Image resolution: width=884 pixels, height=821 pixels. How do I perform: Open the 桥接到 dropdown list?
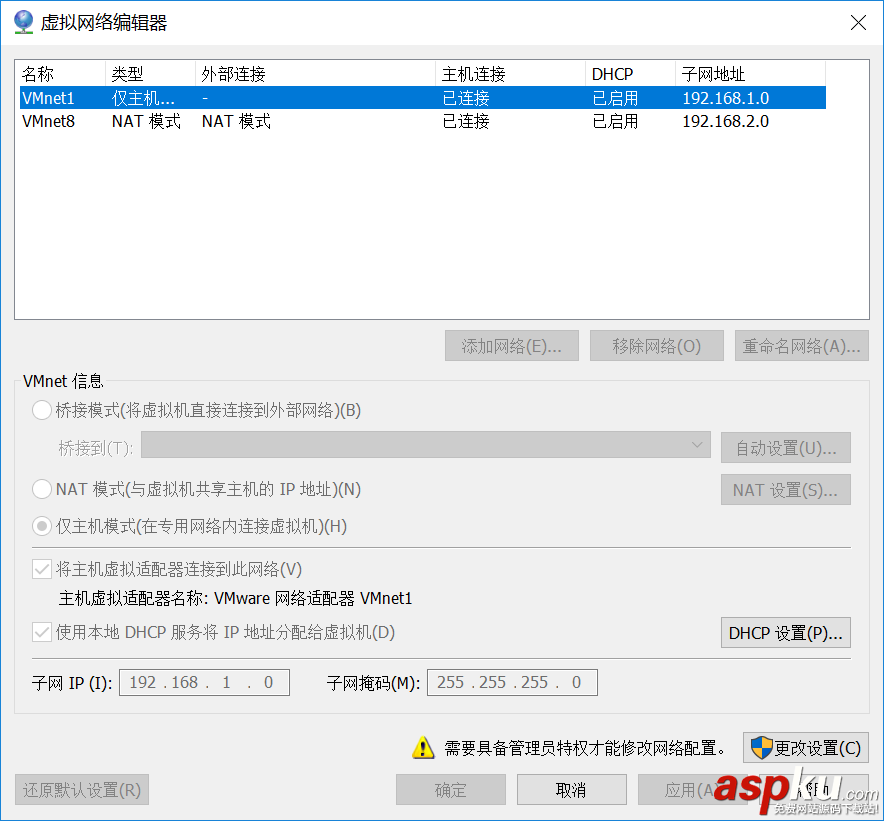point(426,445)
